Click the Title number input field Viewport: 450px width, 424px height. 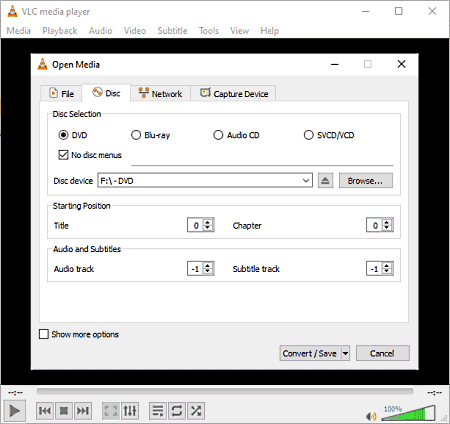(195, 225)
